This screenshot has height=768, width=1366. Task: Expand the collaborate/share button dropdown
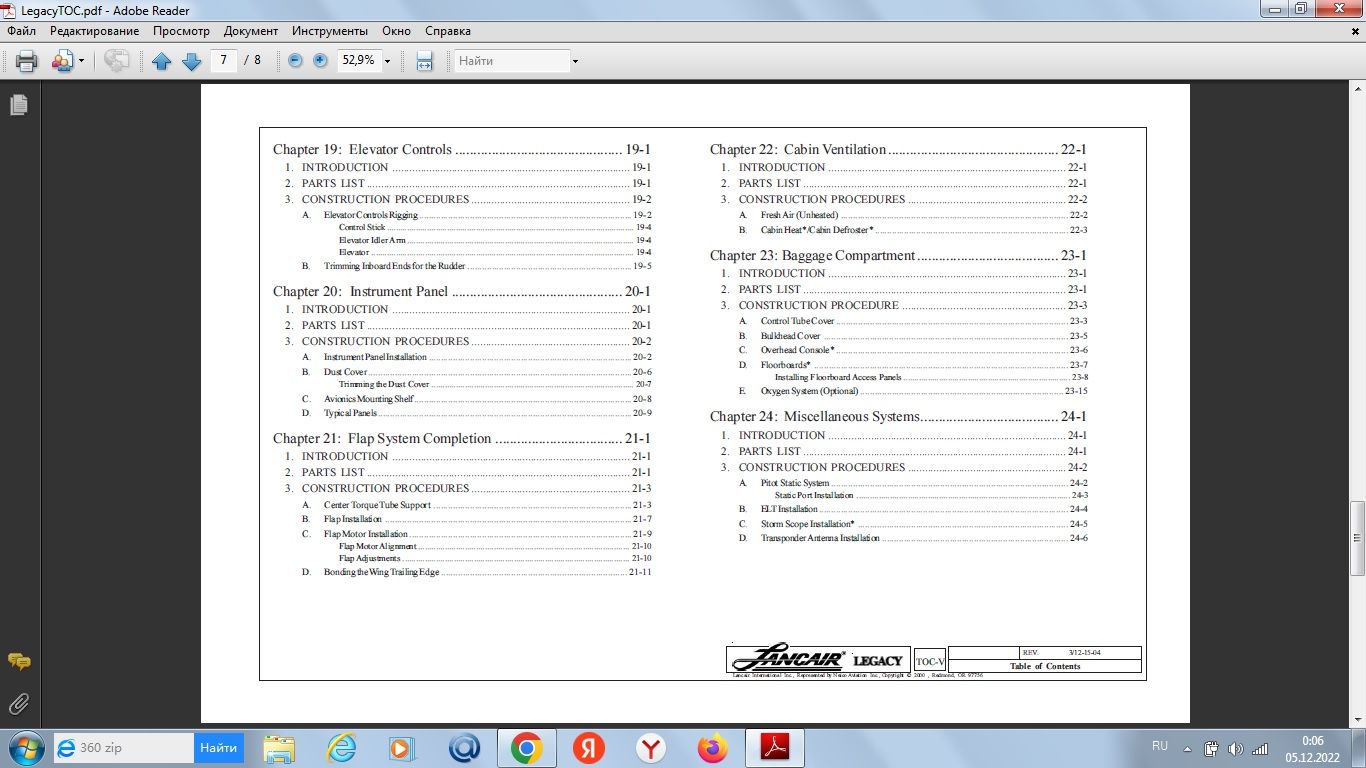coord(80,61)
